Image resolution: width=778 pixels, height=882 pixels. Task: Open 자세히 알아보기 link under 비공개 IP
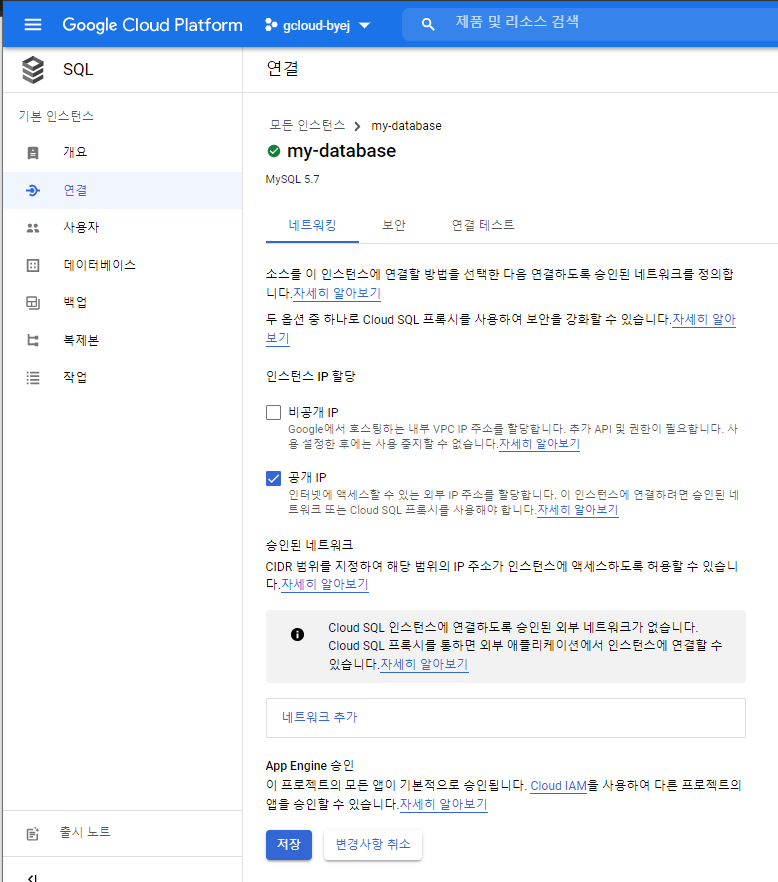(x=539, y=444)
